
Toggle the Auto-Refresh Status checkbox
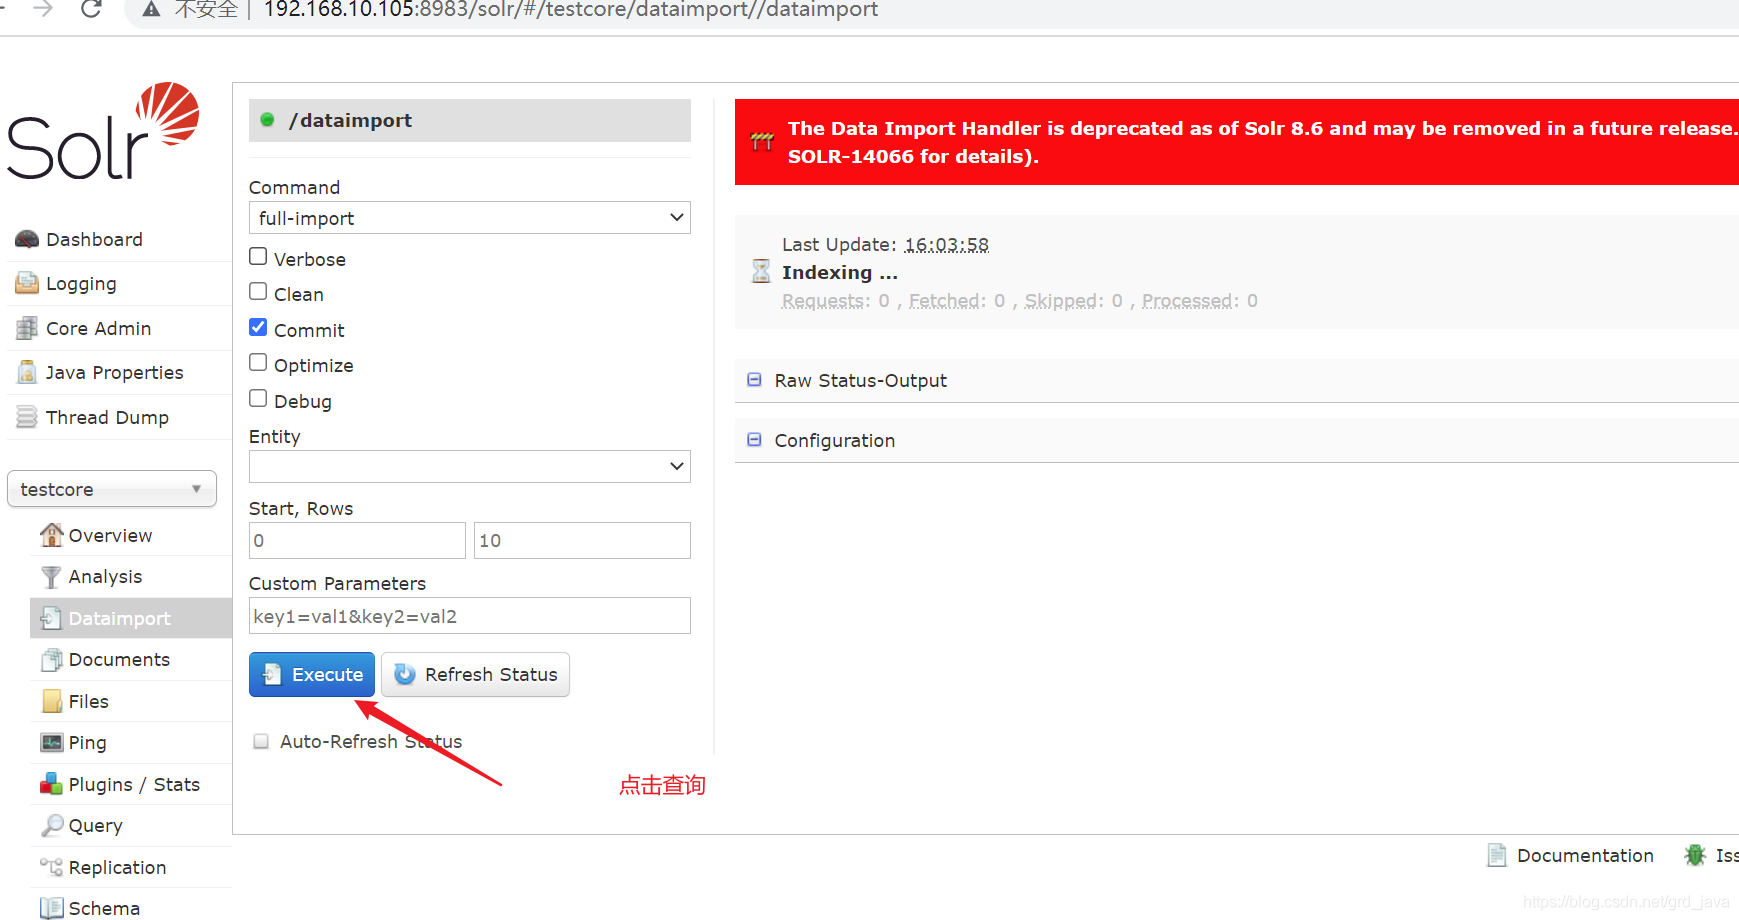point(261,741)
